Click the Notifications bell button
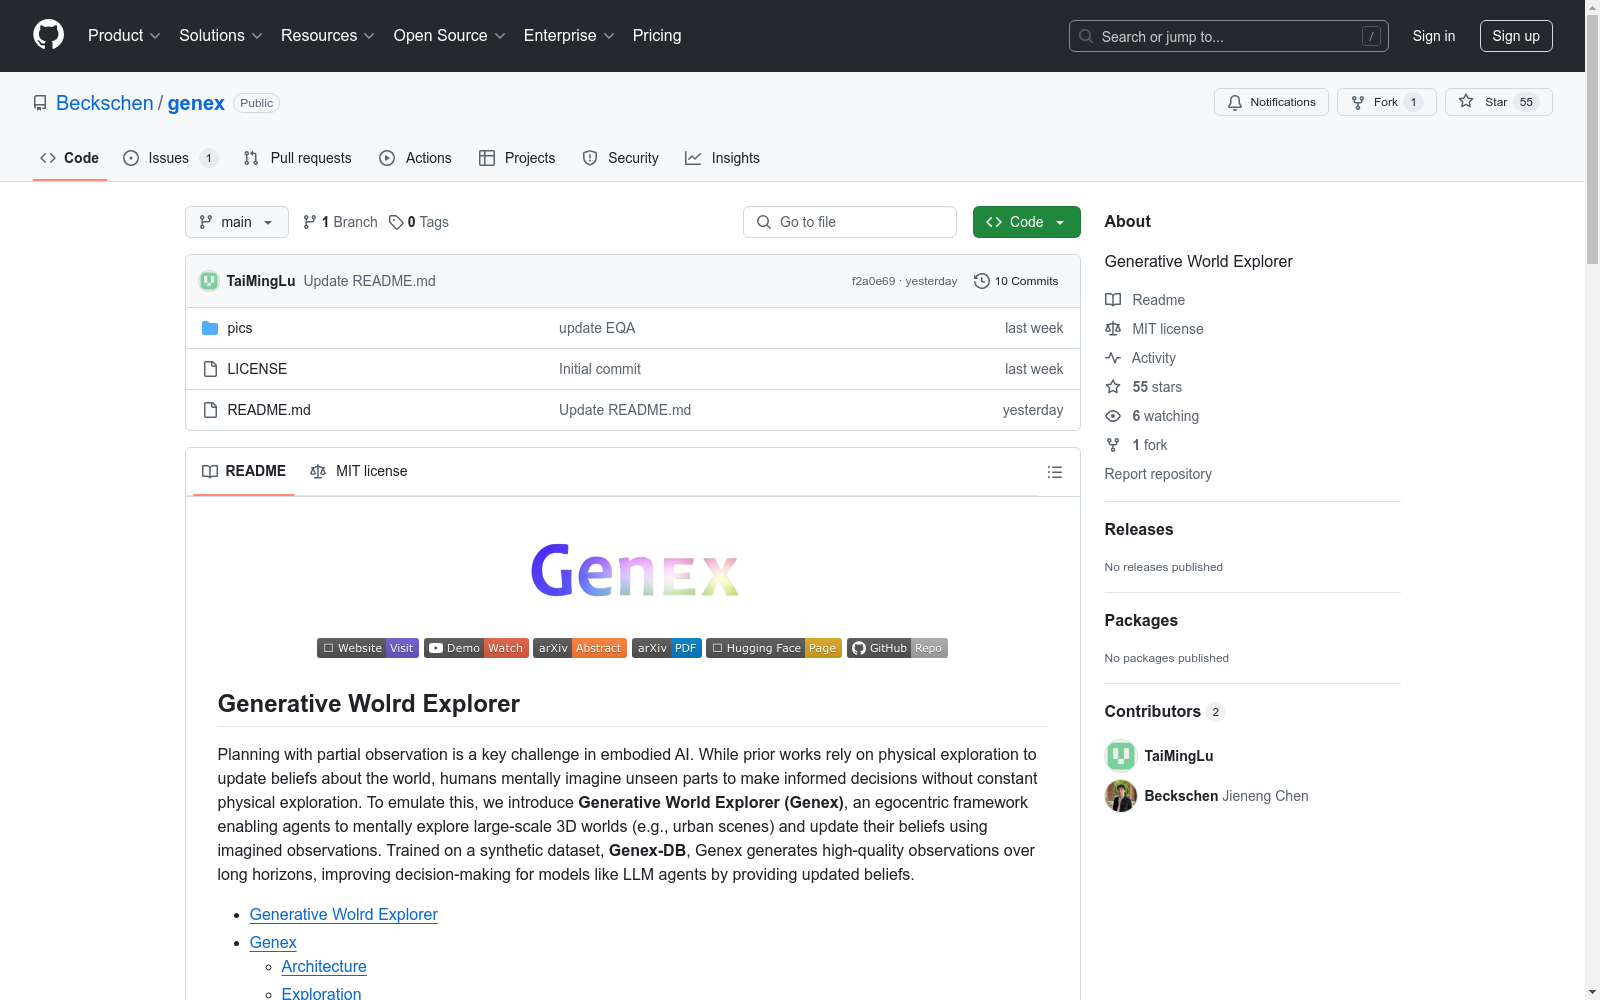The height and width of the screenshot is (1000, 1600). [1271, 102]
